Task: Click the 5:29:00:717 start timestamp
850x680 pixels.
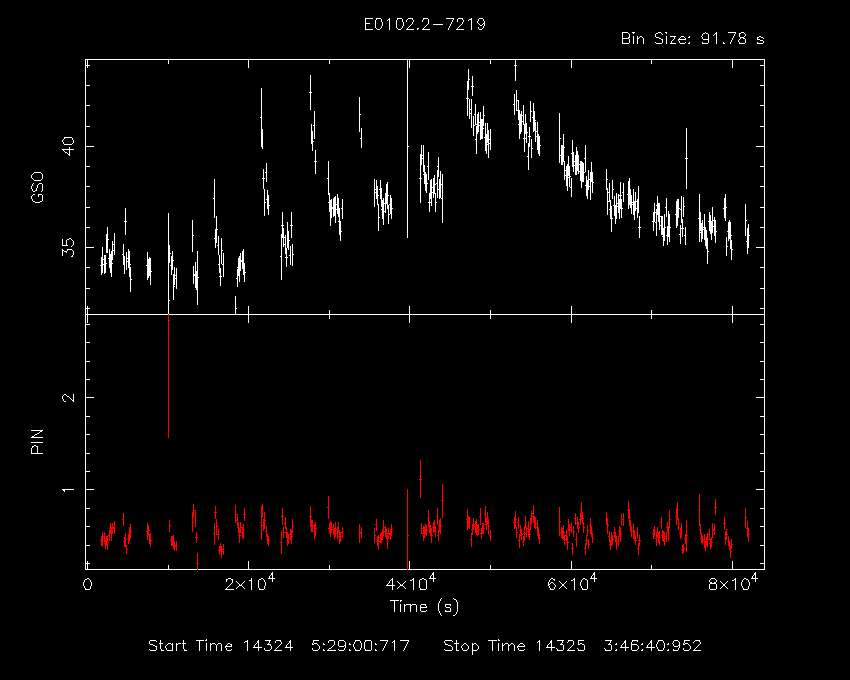Action: click(360, 646)
